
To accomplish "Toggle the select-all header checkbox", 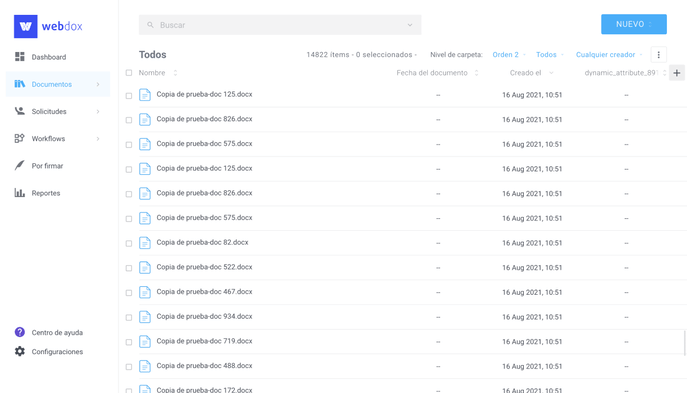I will point(129,73).
